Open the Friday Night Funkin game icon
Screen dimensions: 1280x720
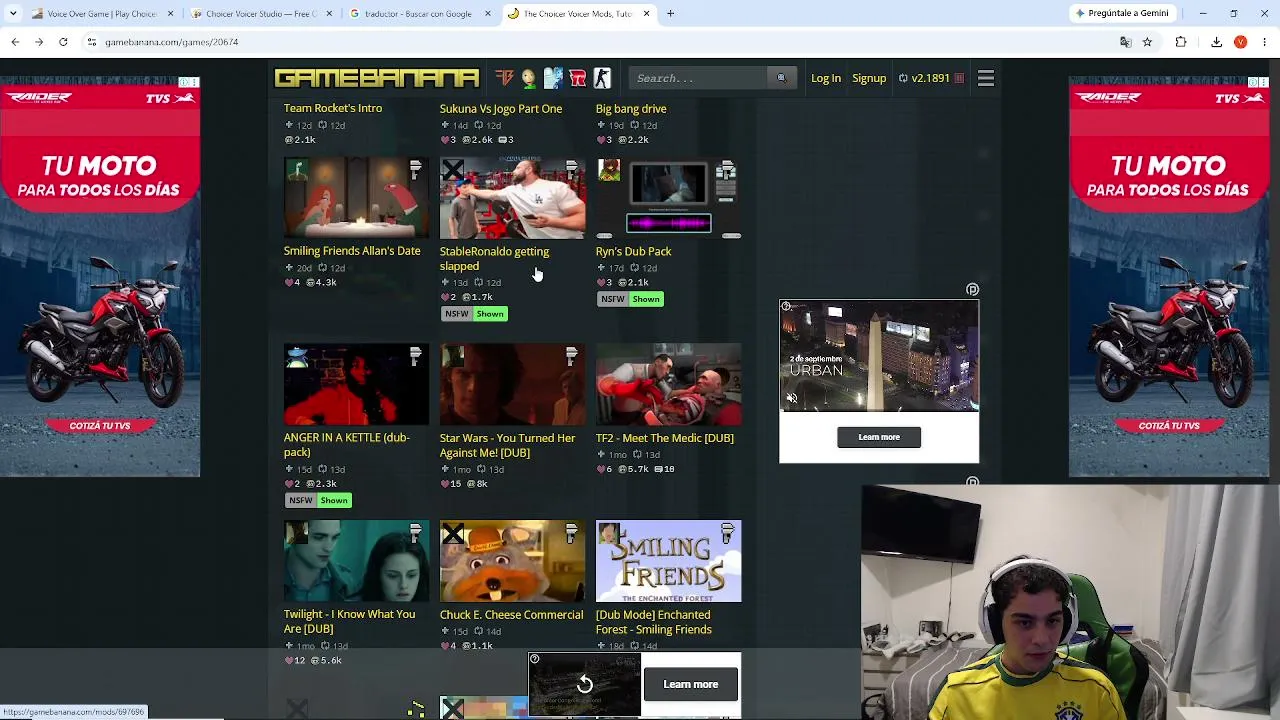pyautogui.click(x=577, y=78)
